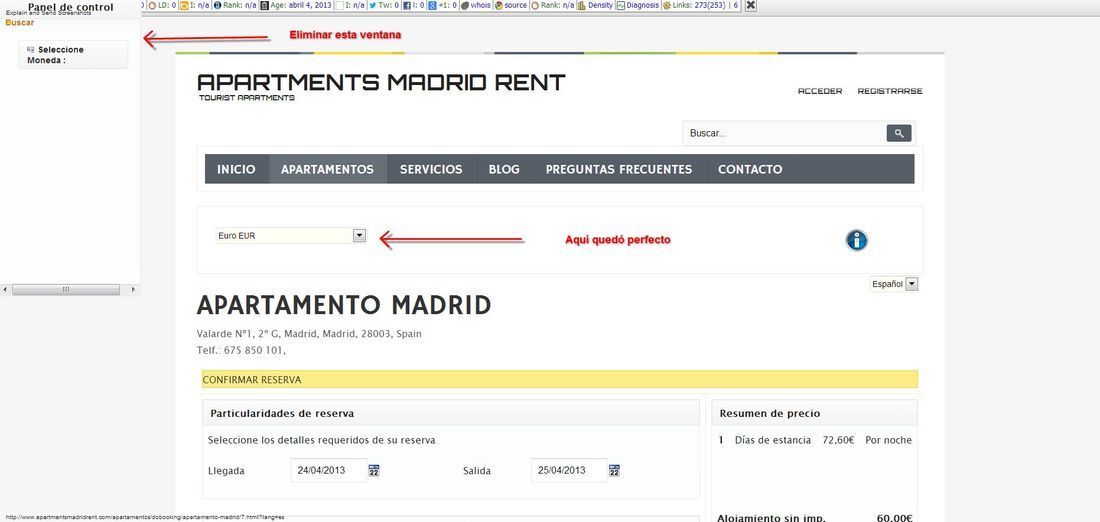This screenshot has height=522, width=1100.
Task: Click the Salida date field 25/04/2013
Action: coord(570,470)
